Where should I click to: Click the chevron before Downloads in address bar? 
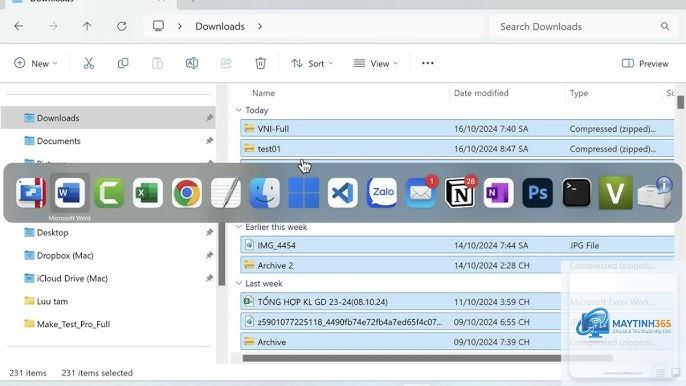coord(179,26)
